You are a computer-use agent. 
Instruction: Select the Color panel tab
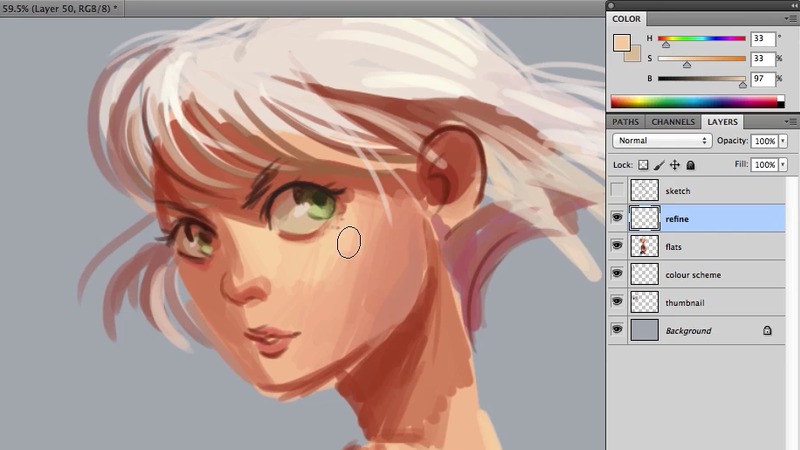(627, 19)
